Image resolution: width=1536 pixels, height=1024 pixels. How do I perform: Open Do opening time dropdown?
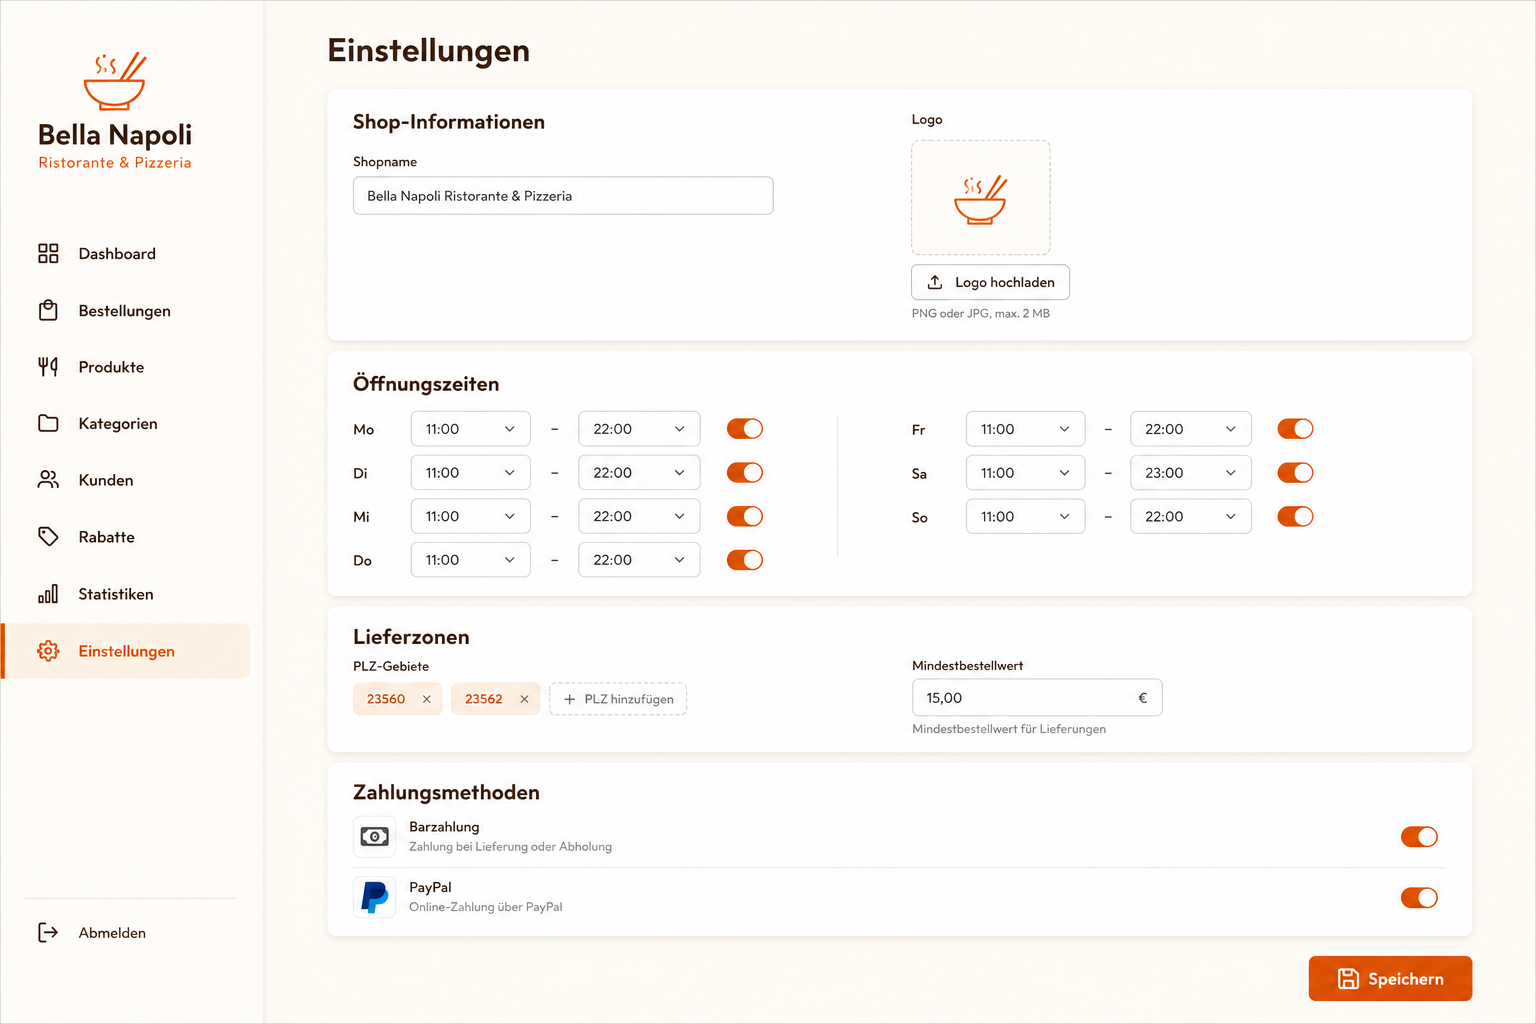pos(470,560)
